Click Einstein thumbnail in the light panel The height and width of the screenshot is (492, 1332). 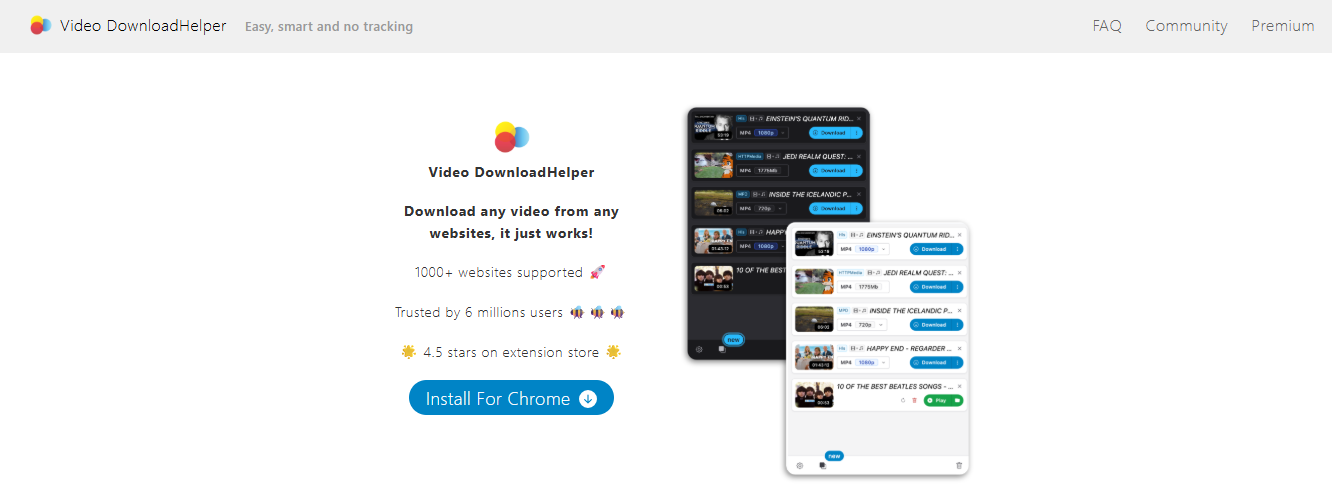pos(814,243)
